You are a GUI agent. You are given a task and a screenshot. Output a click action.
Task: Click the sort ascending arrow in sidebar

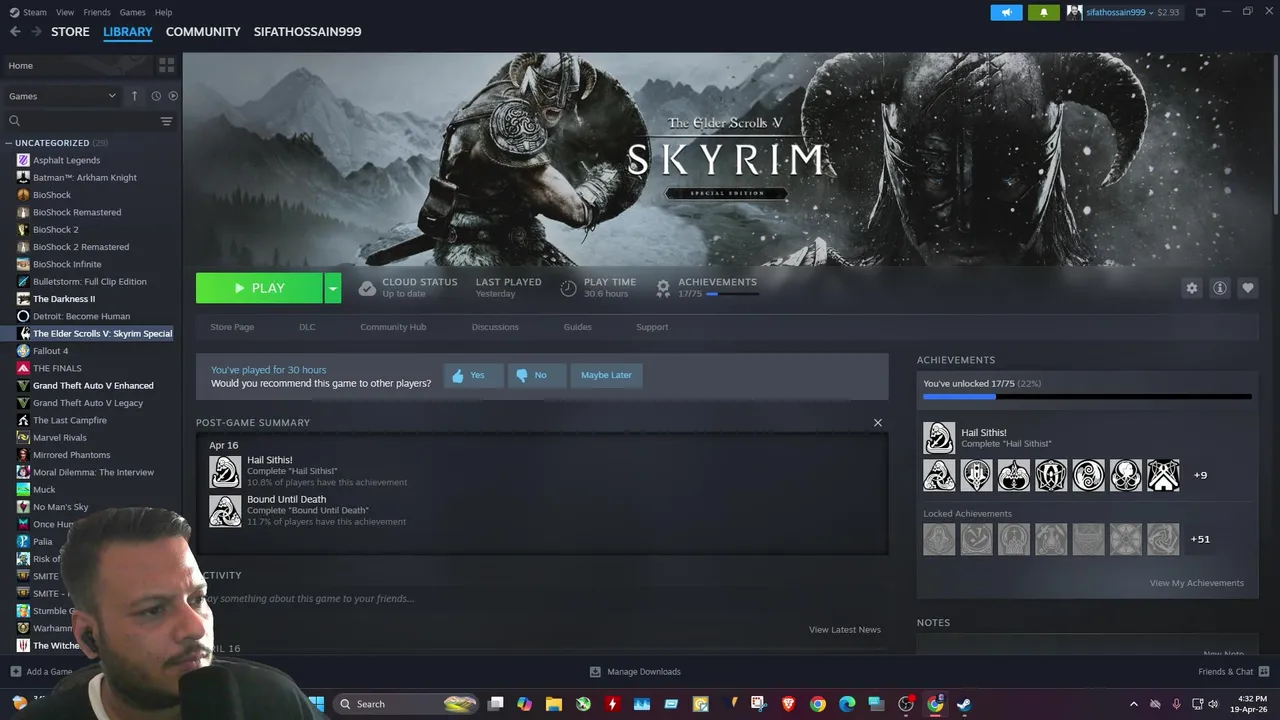pyautogui.click(x=134, y=96)
